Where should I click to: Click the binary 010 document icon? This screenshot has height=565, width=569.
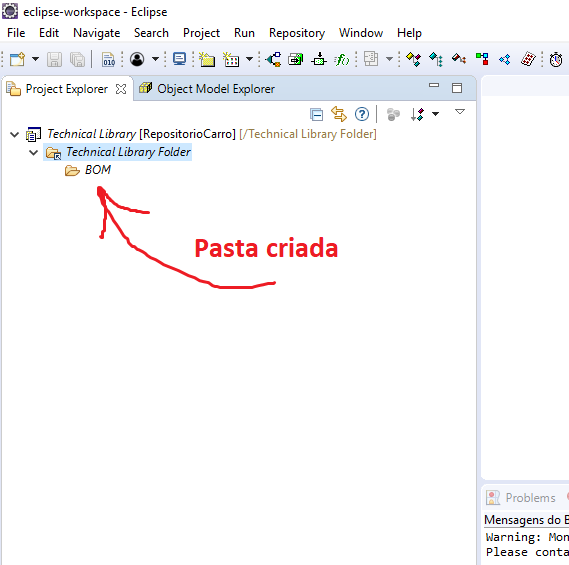tap(108, 59)
